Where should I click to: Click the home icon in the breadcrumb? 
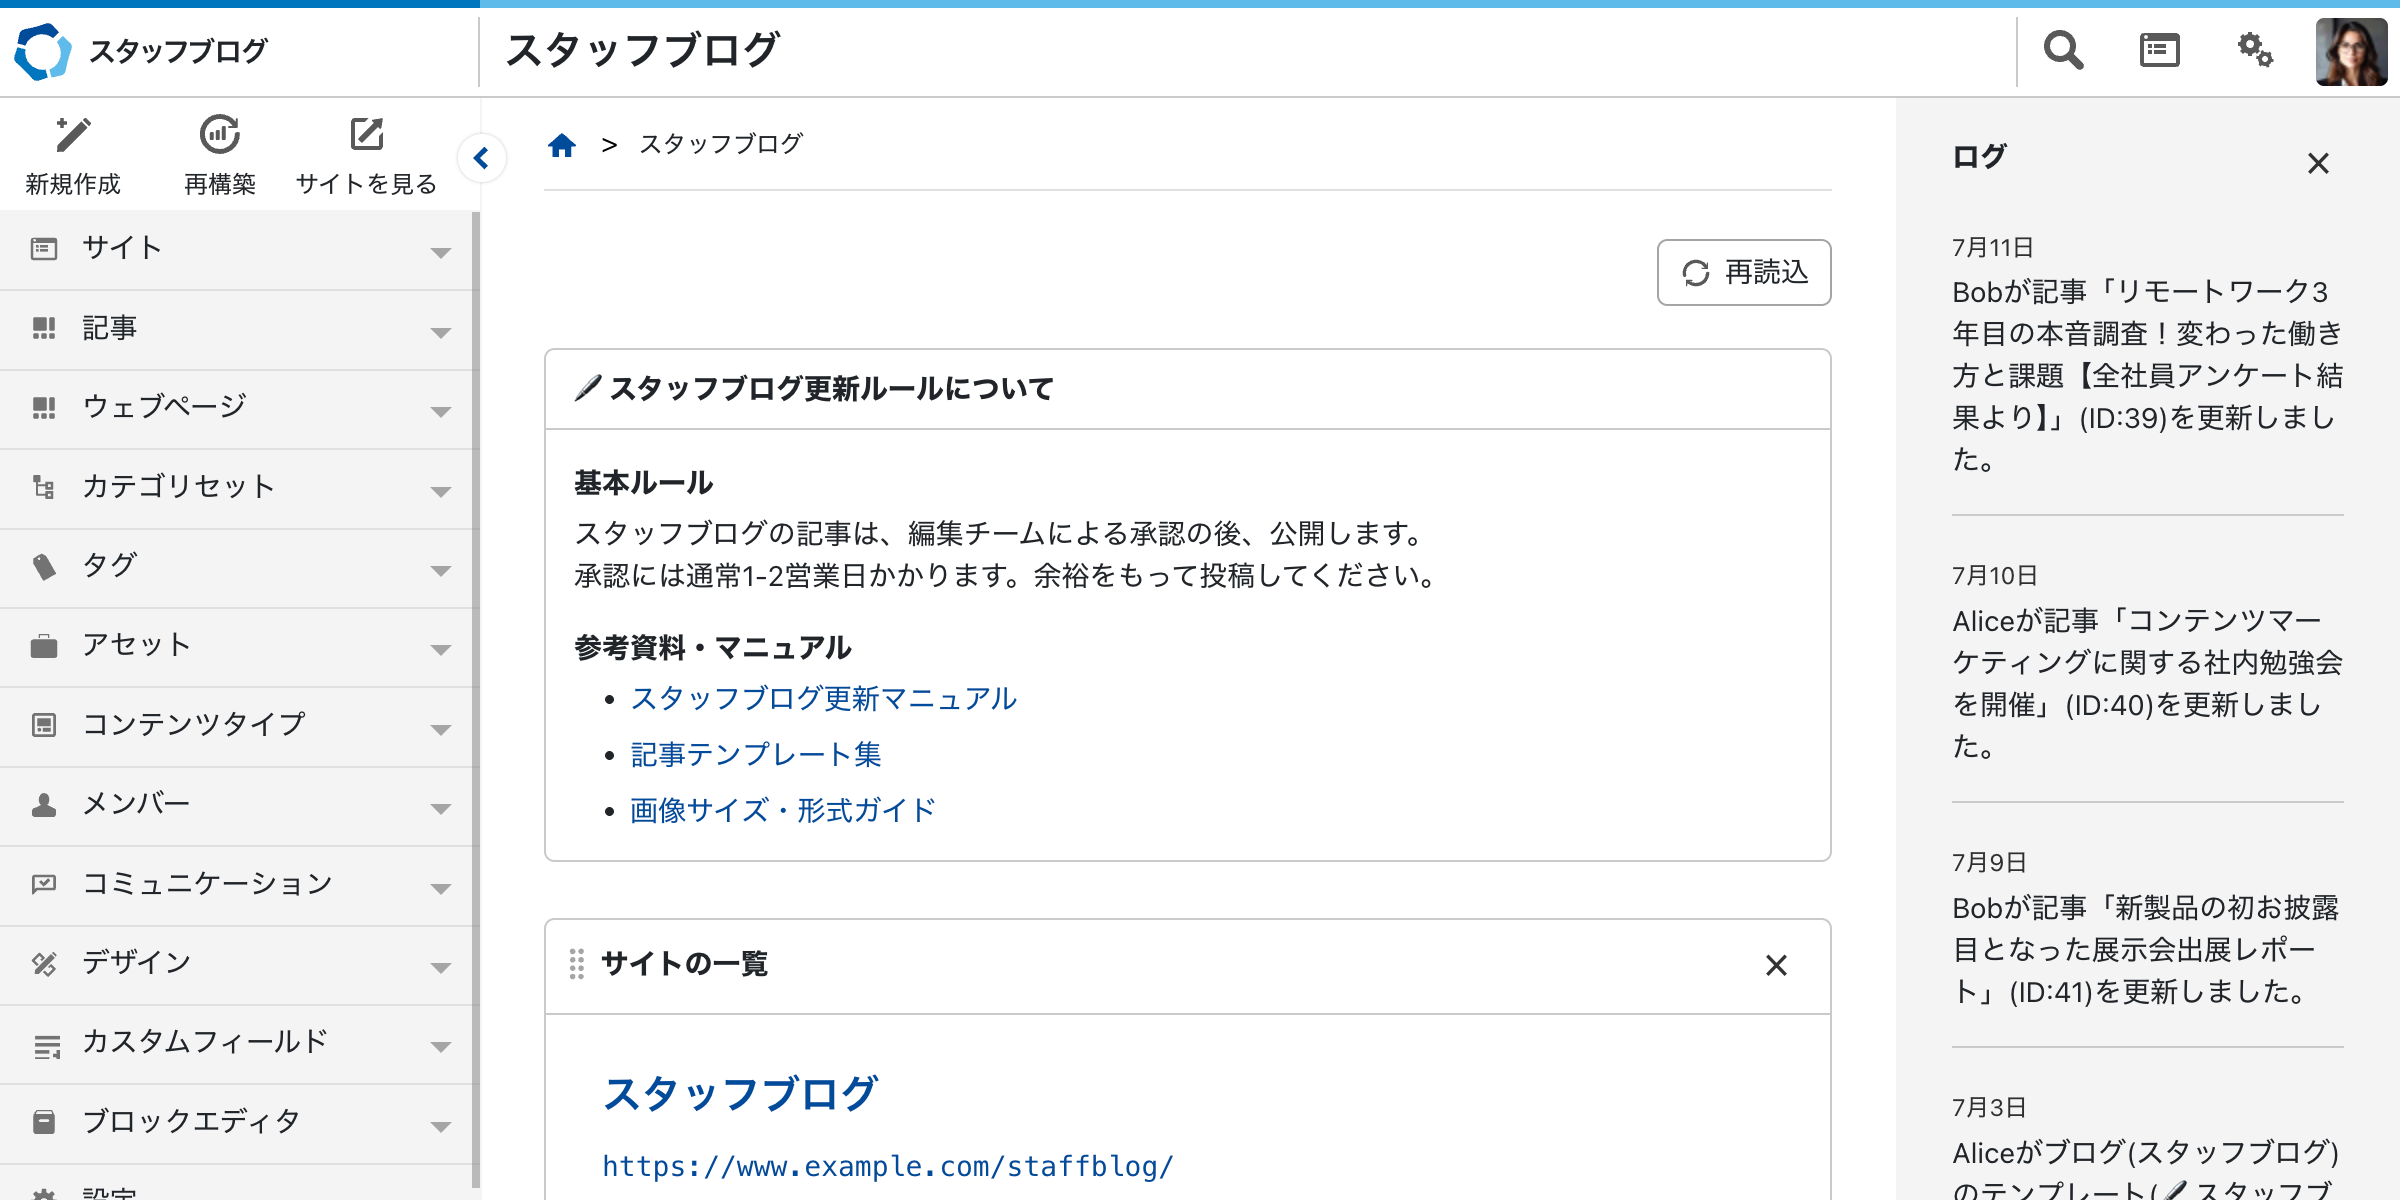tap(562, 144)
